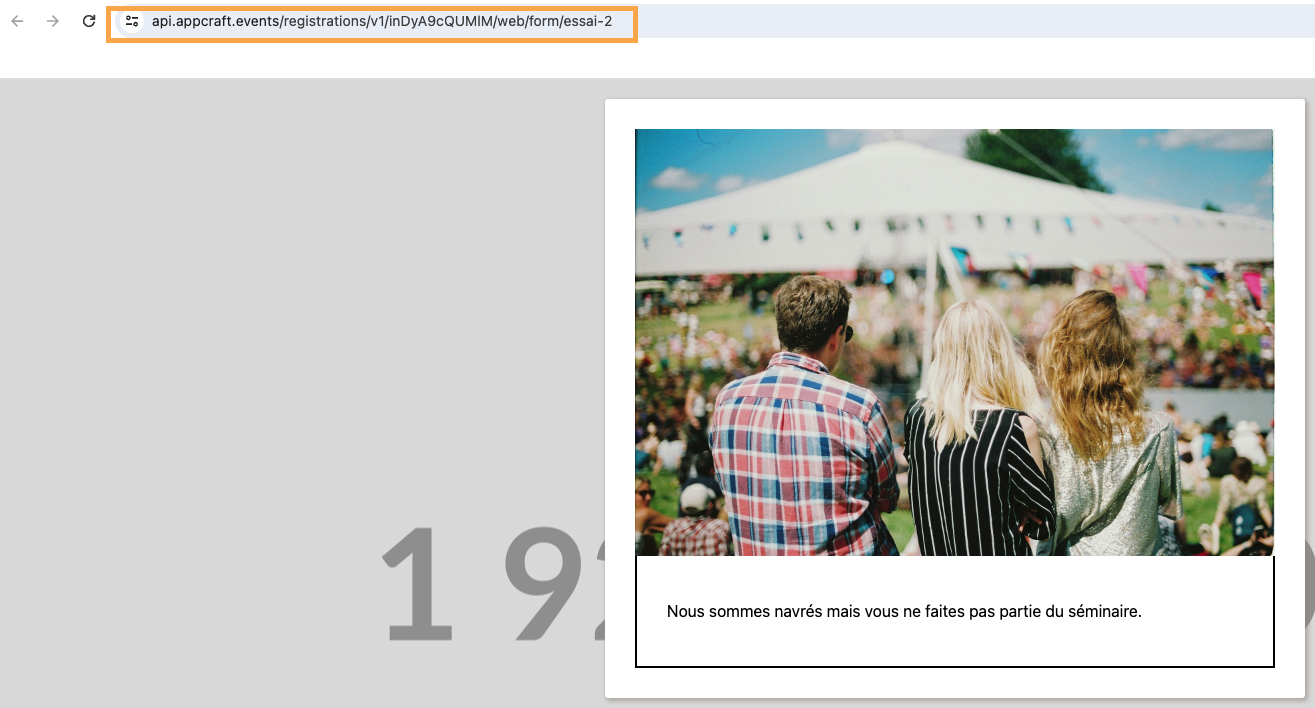Click 'essai-2' at the end of the URL
The image size is (1315, 708).
point(588,21)
